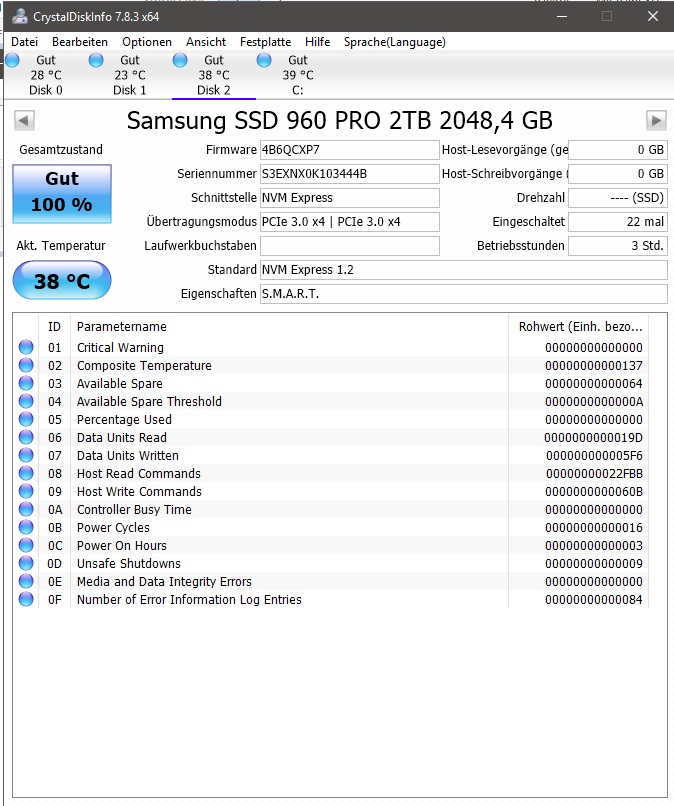Viewport: 674px width, 806px height.
Task: Open the Datei menu
Action: tap(24, 42)
